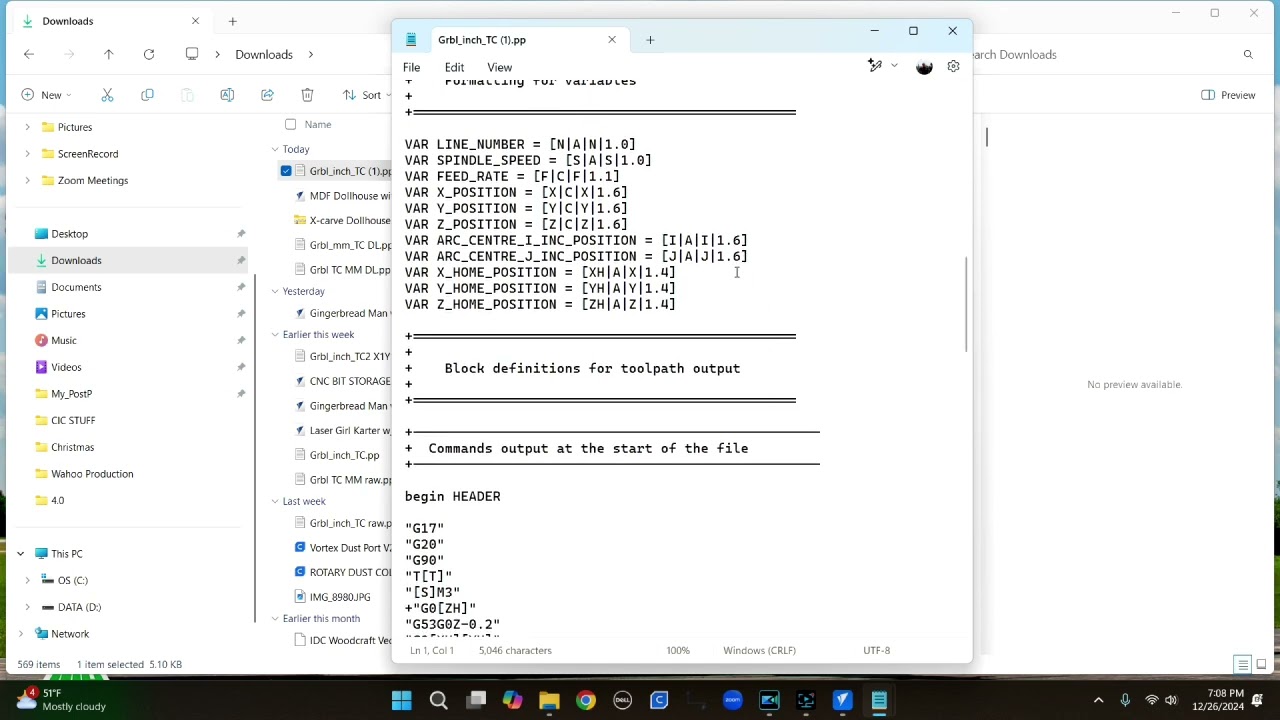Select the IMG_8980.JPG file
Image resolution: width=1280 pixels, height=720 pixels.
pos(340,597)
